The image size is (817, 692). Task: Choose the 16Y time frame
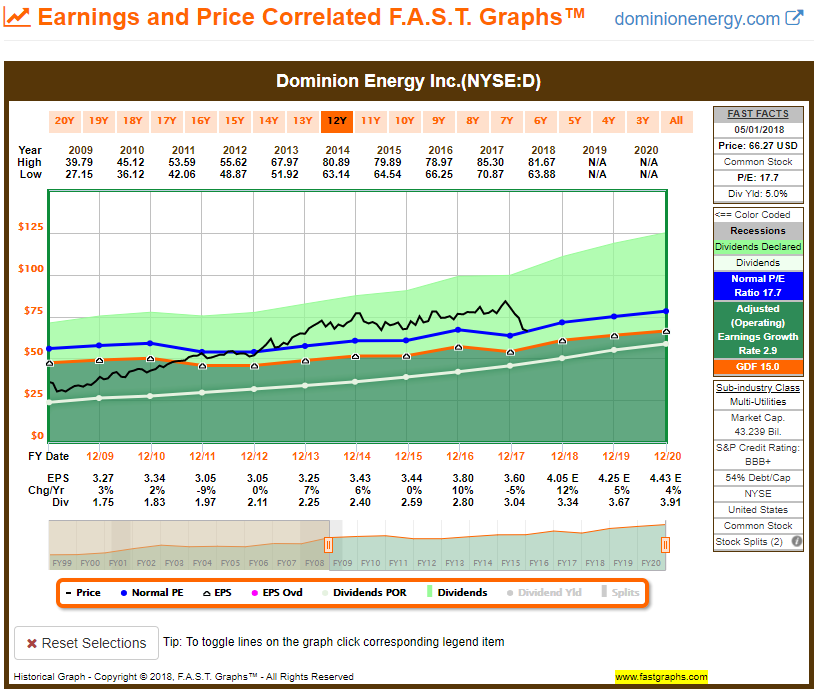click(x=201, y=121)
